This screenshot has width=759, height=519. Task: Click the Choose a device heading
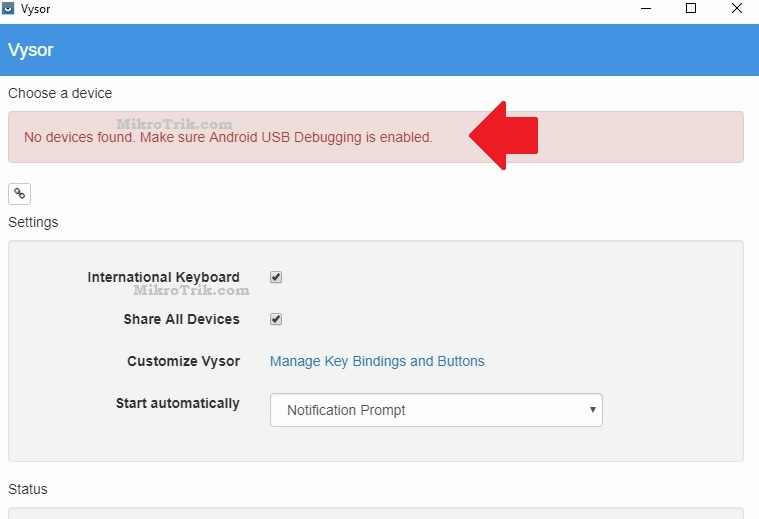[x=60, y=93]
